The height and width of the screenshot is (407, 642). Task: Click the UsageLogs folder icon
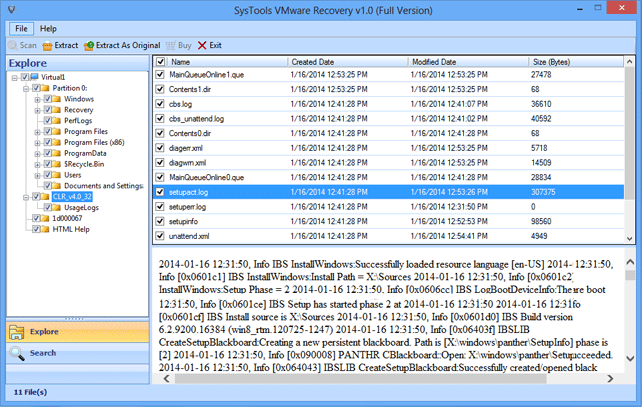[x=57, y=207]
